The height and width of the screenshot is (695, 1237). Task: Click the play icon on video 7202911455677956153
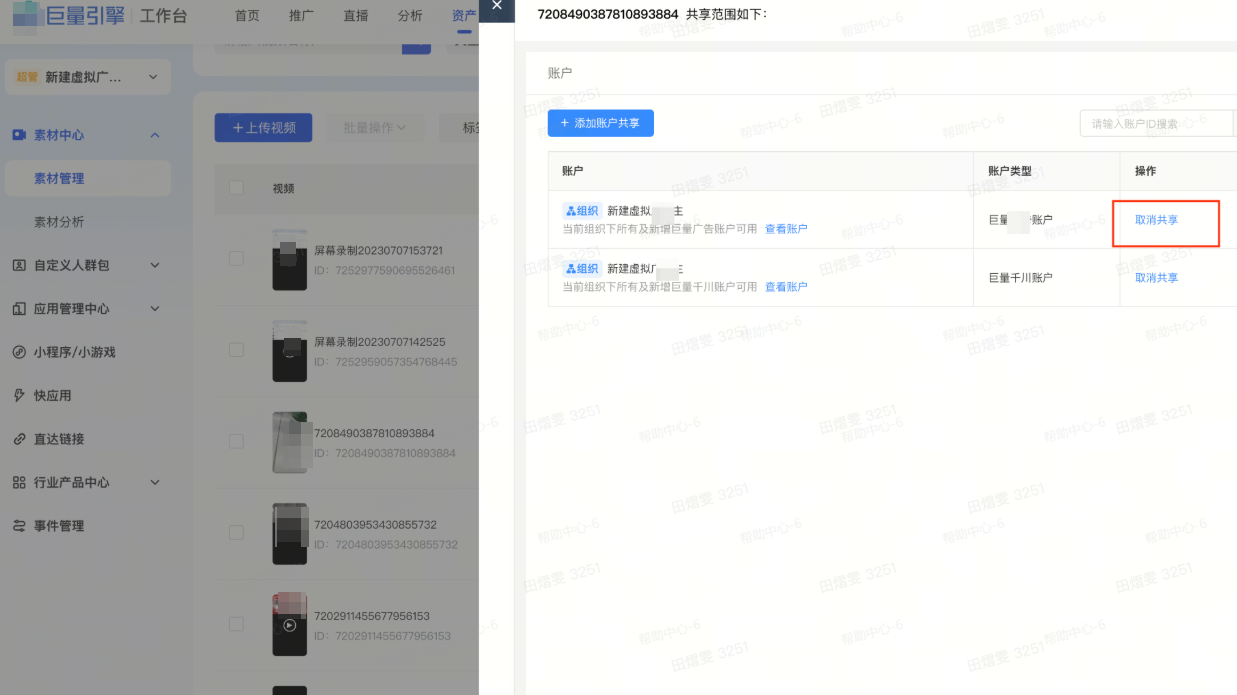point(290,625)
